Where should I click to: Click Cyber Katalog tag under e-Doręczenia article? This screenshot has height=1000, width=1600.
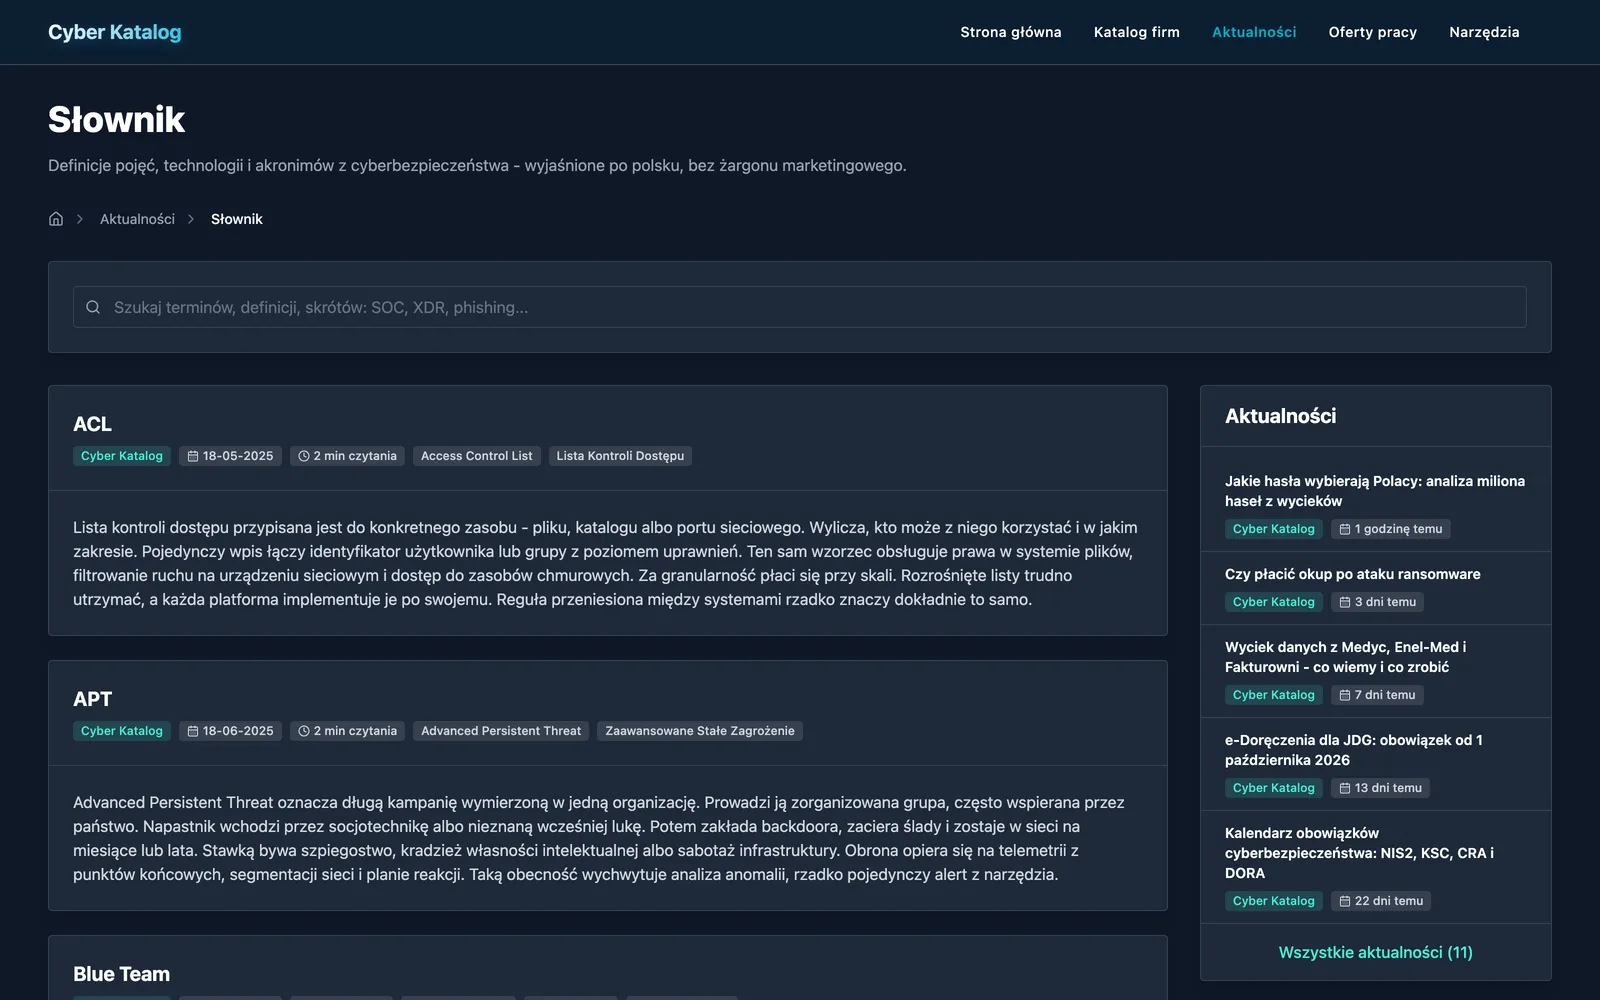[x=1274, y=788]
